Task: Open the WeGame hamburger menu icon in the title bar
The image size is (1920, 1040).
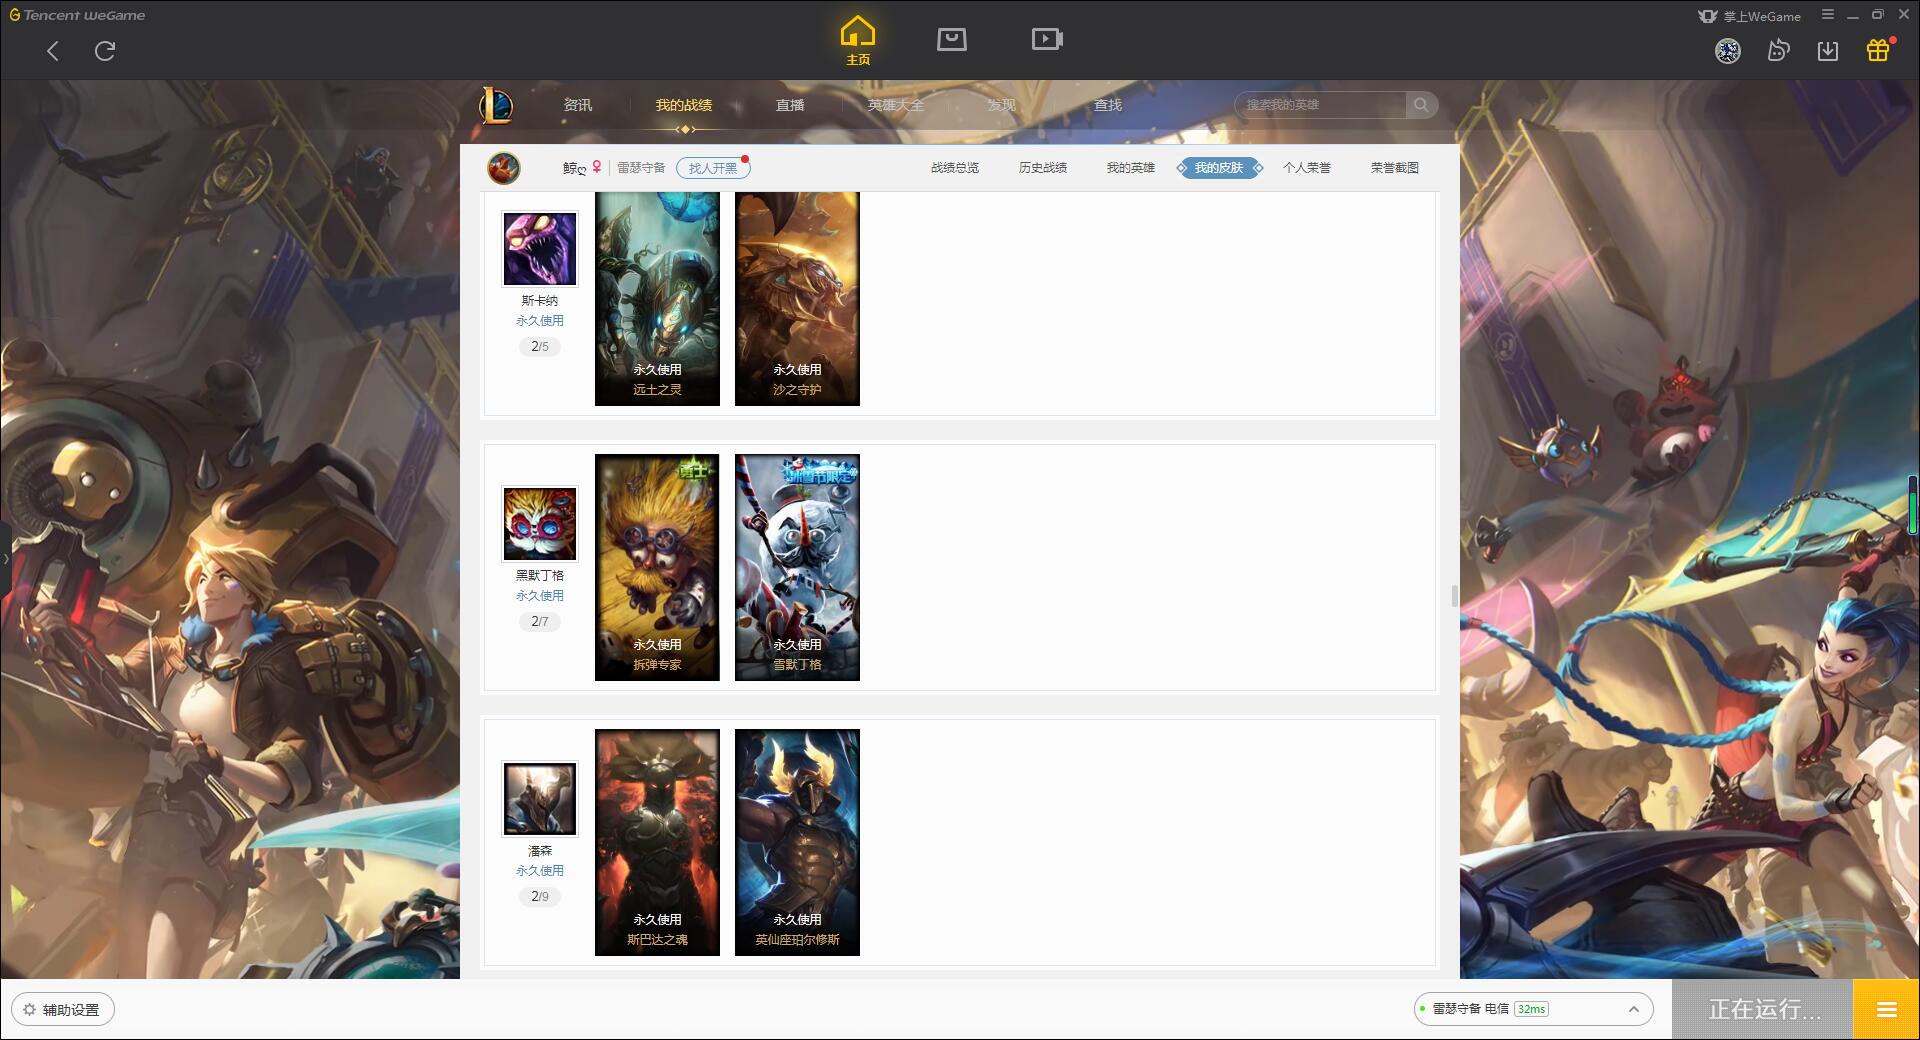Action: point(1827,15)
